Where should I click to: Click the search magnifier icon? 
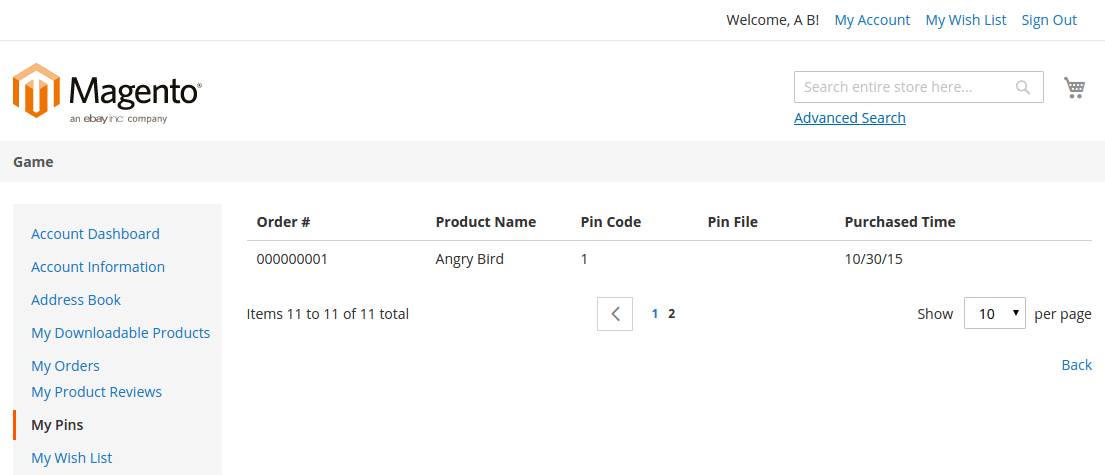point(1022,87)
